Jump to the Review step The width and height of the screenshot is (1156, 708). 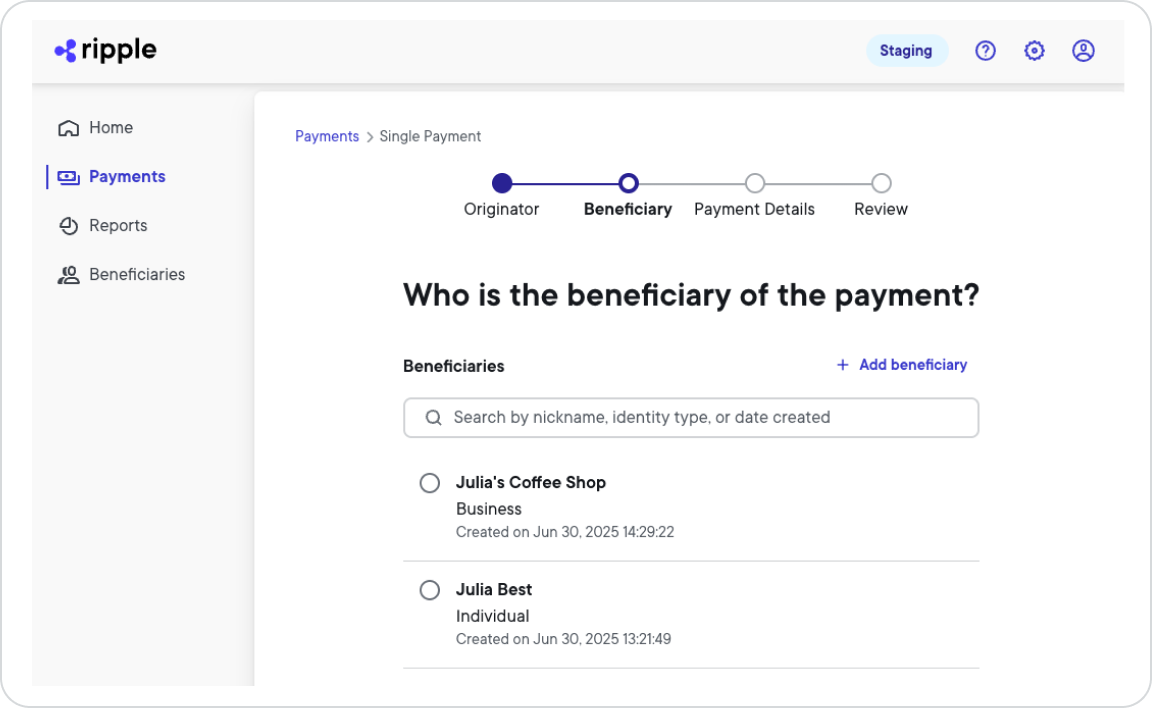pos(881,184)
